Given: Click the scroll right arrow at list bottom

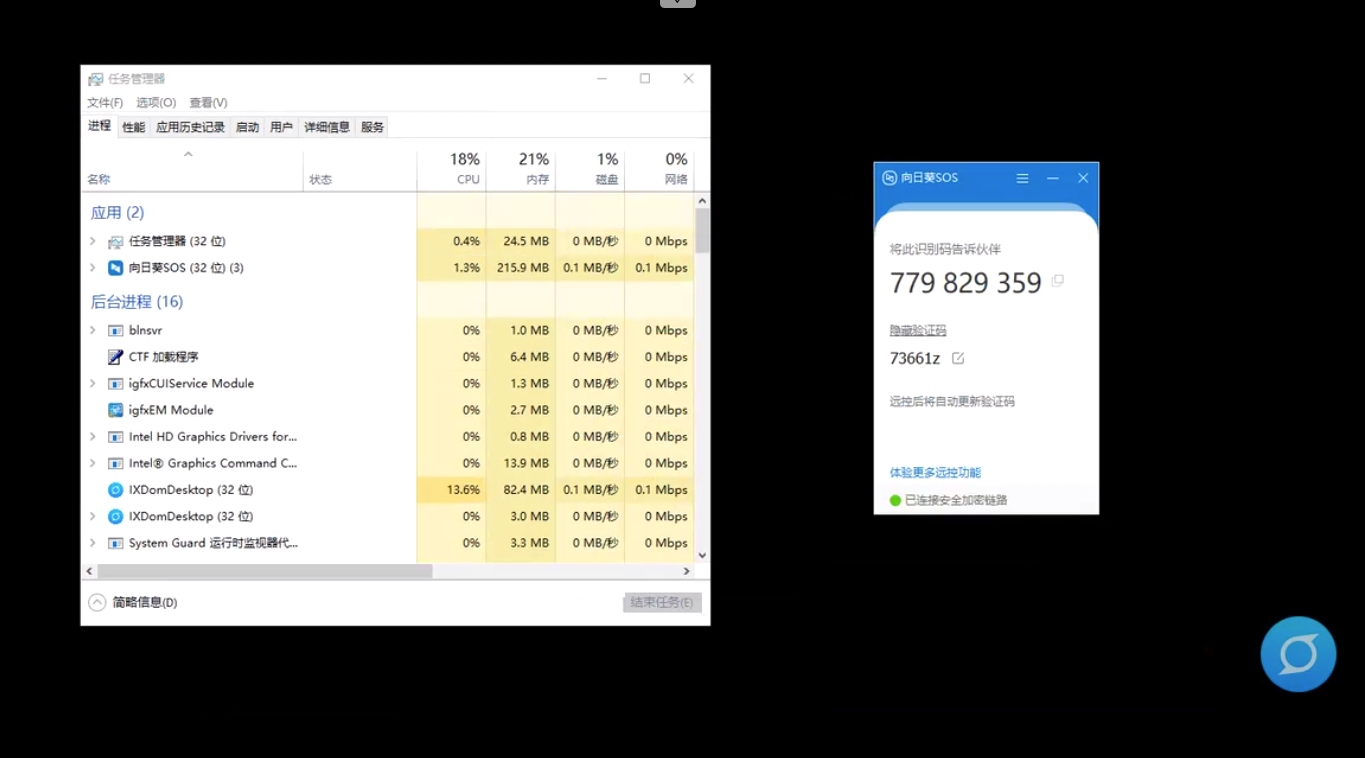Looking at the screenshot, I should pyautogui.click(x=687, y=571).
